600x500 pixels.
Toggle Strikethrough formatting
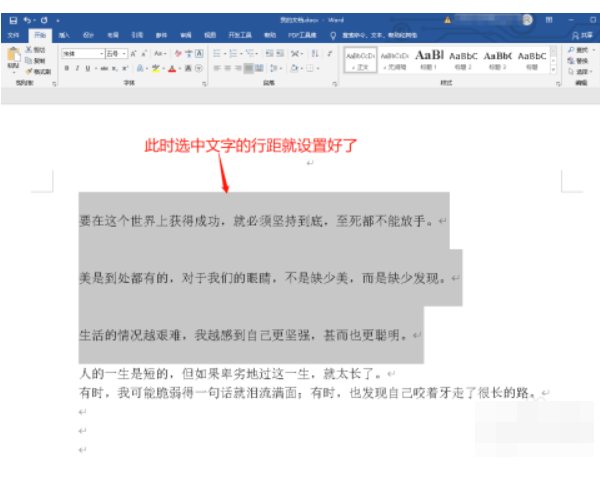pos(104,68)
